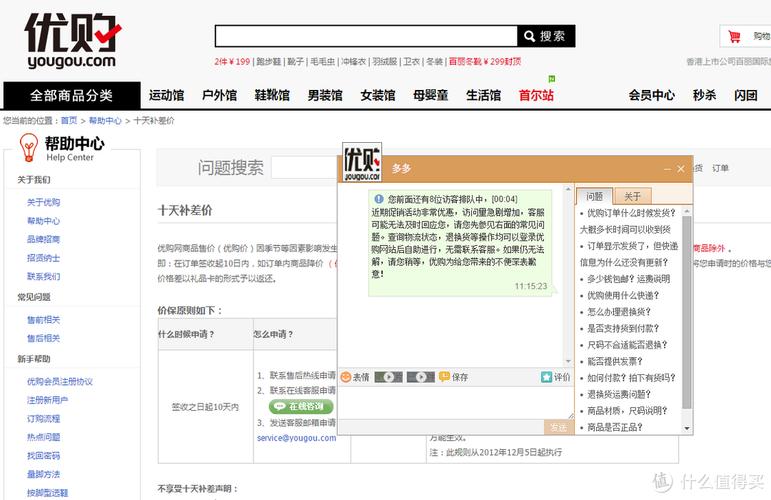Click FAQ list scrollbar down arrow
The image size is (771, 500).
(x=687, y=429)
